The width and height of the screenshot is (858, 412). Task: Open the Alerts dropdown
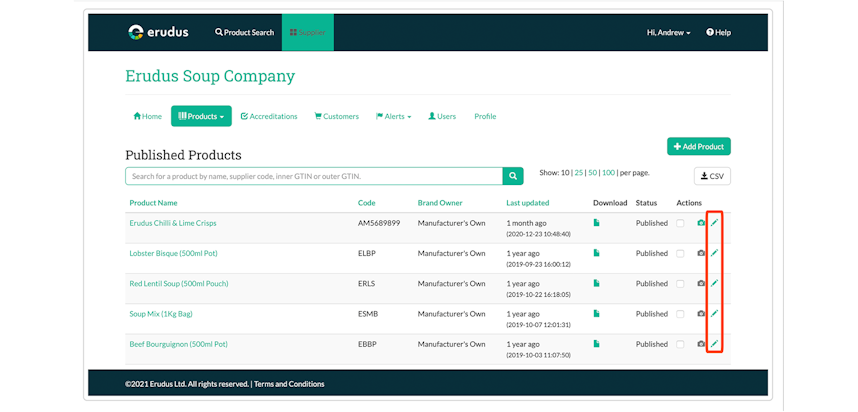tap(393, 117)
